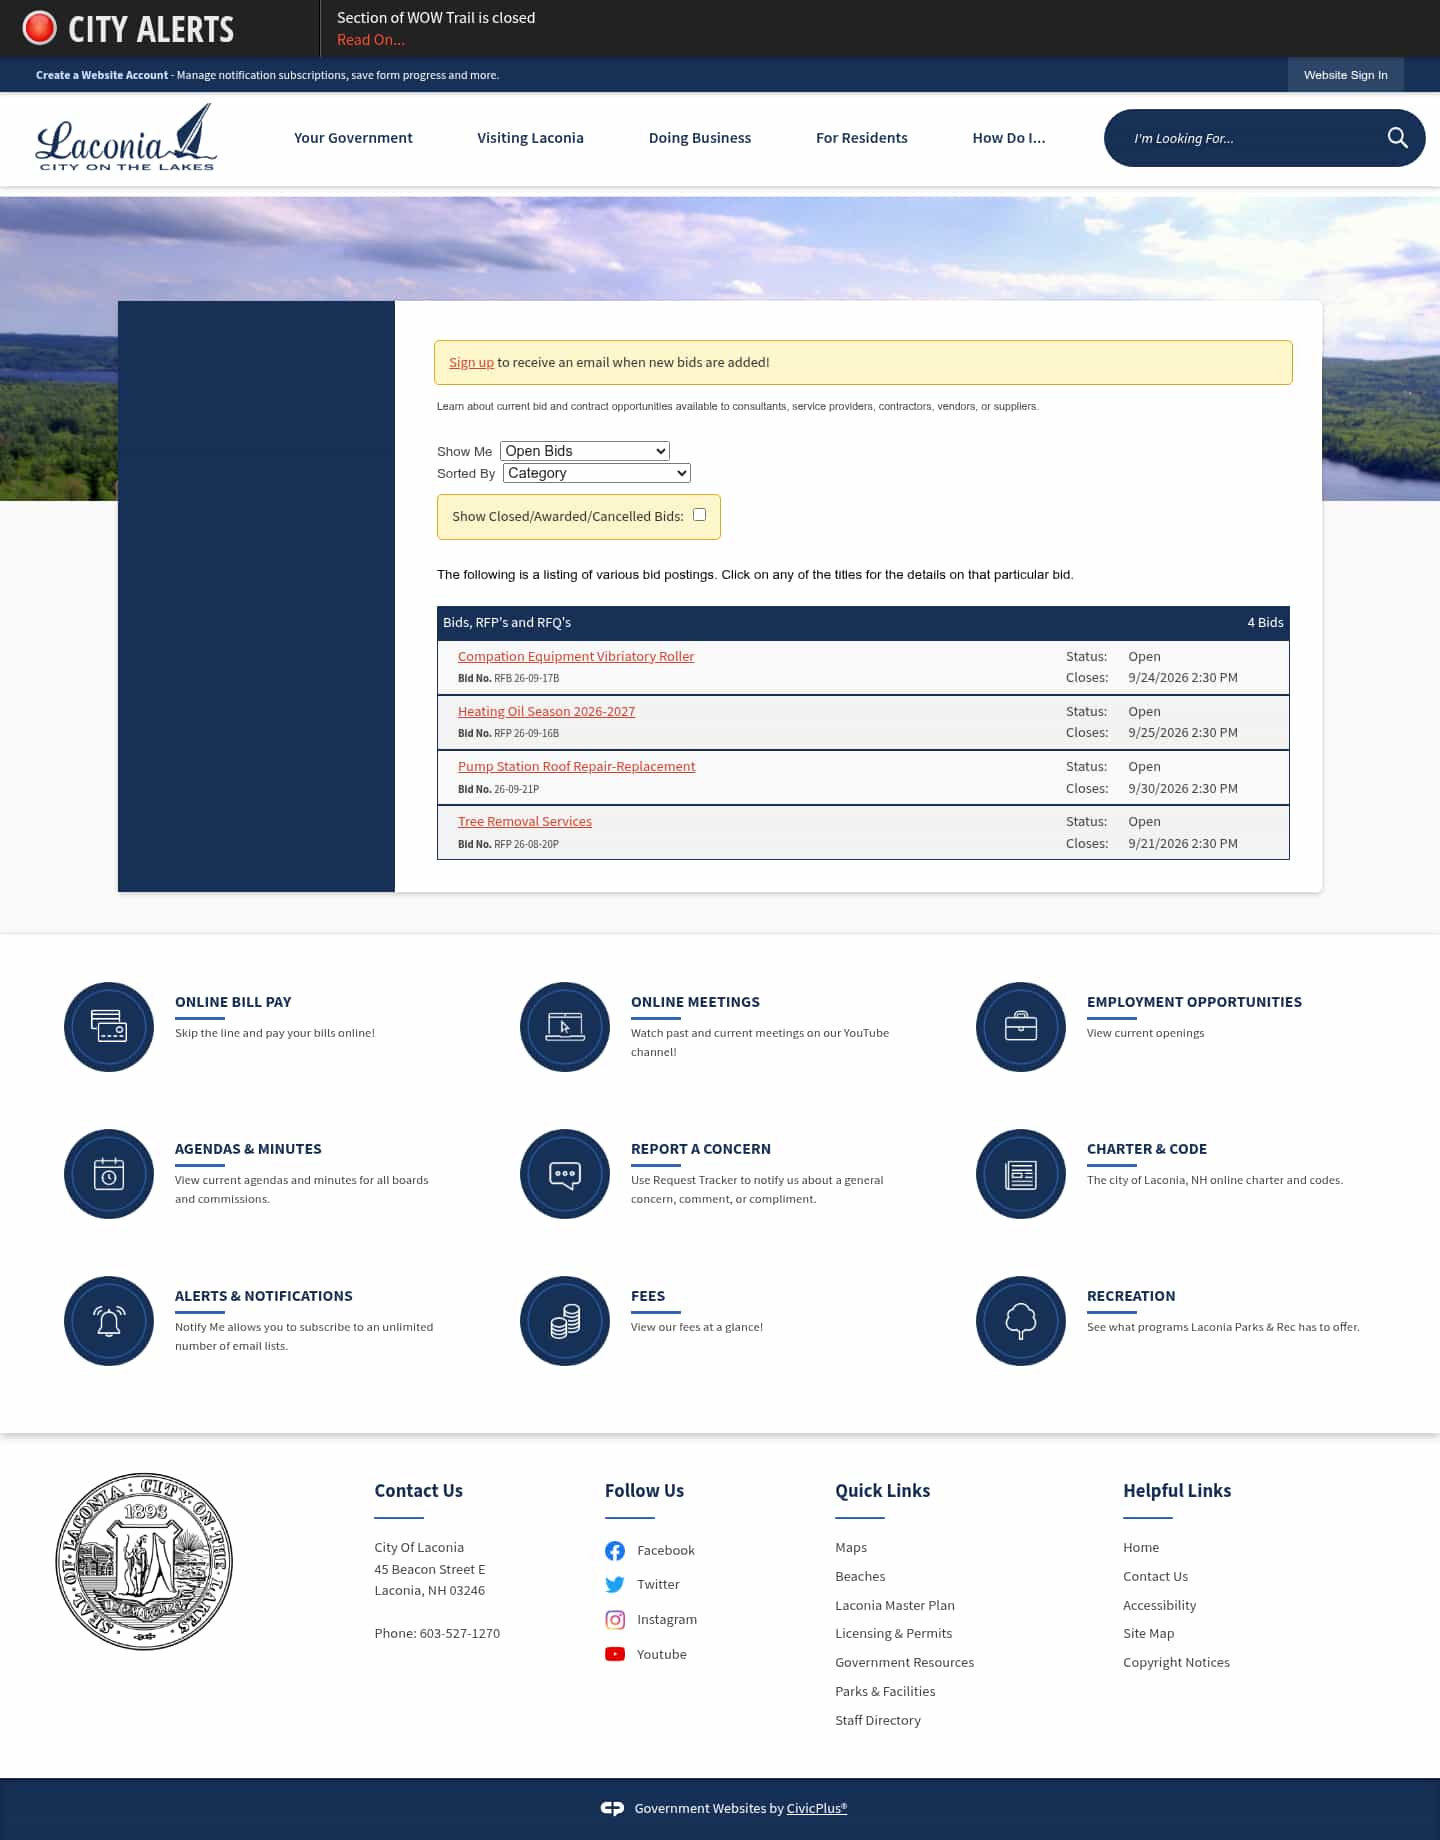Click the Instagram icon in Follow Us
The width and height of the screenshot is (1440, 1840).
pyautogui.click(x=615, y=1620)
